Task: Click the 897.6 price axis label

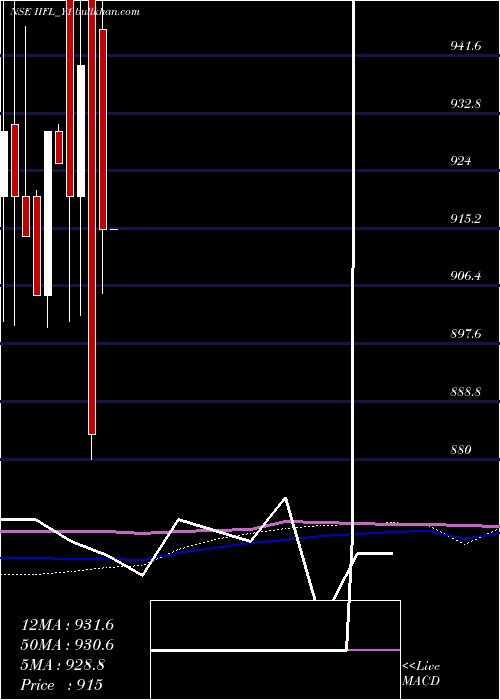Action: point(466,333)
